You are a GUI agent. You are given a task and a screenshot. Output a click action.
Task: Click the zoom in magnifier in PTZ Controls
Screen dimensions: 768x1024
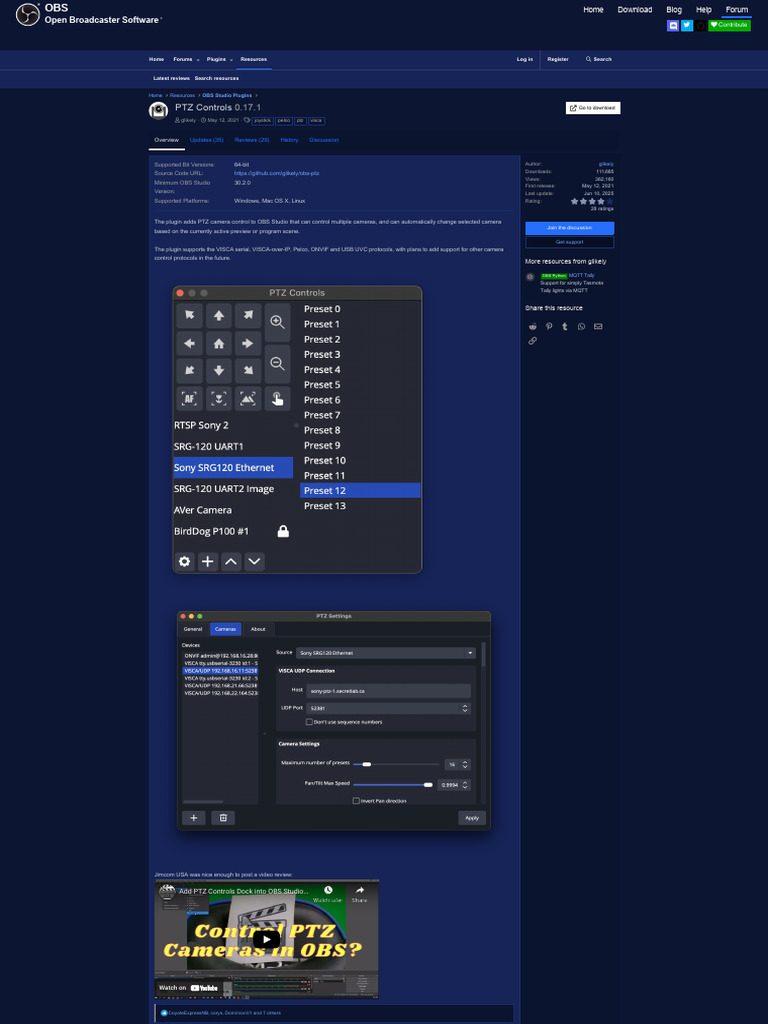click(x=278, y=323)
